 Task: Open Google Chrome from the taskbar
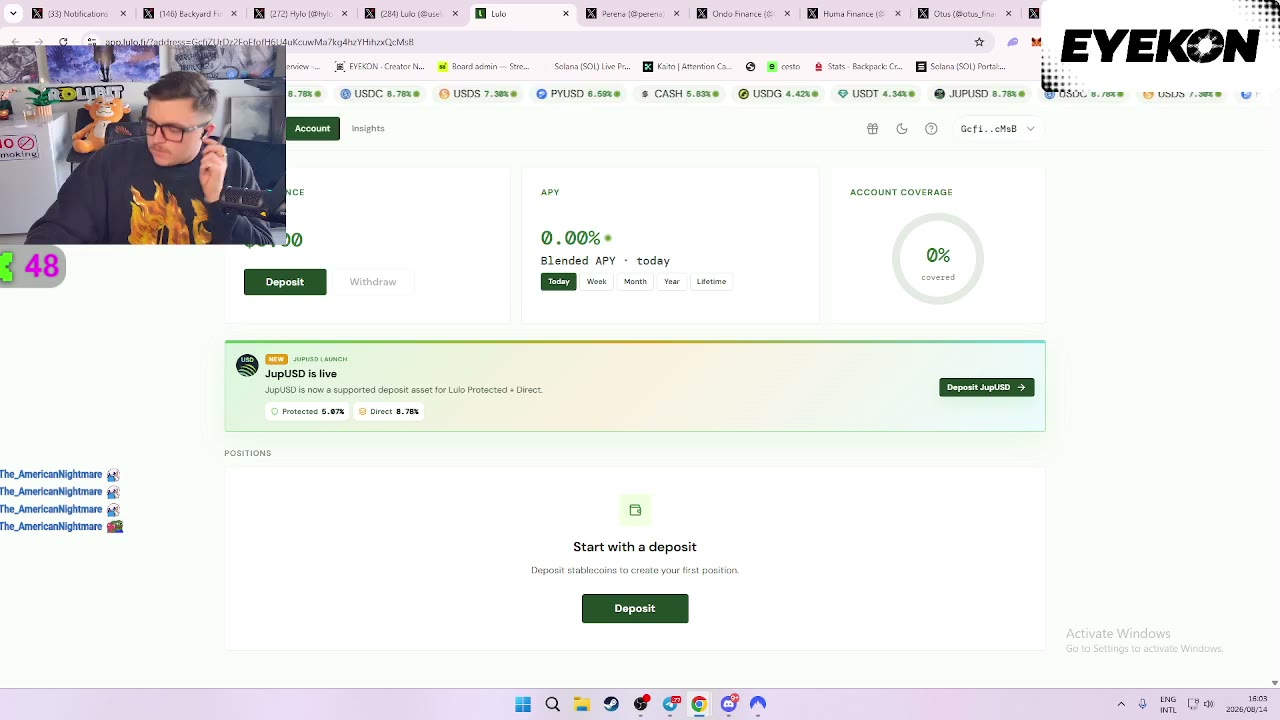(x=699, y=704)
